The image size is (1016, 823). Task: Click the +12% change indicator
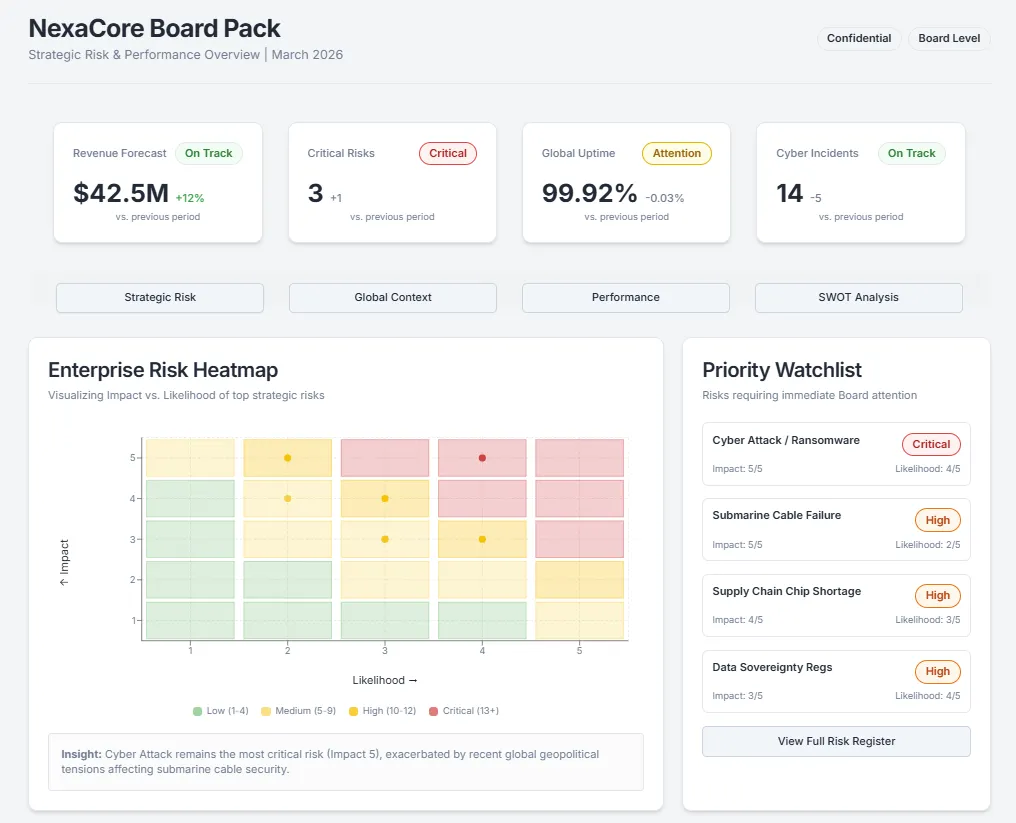pos(190,198)
